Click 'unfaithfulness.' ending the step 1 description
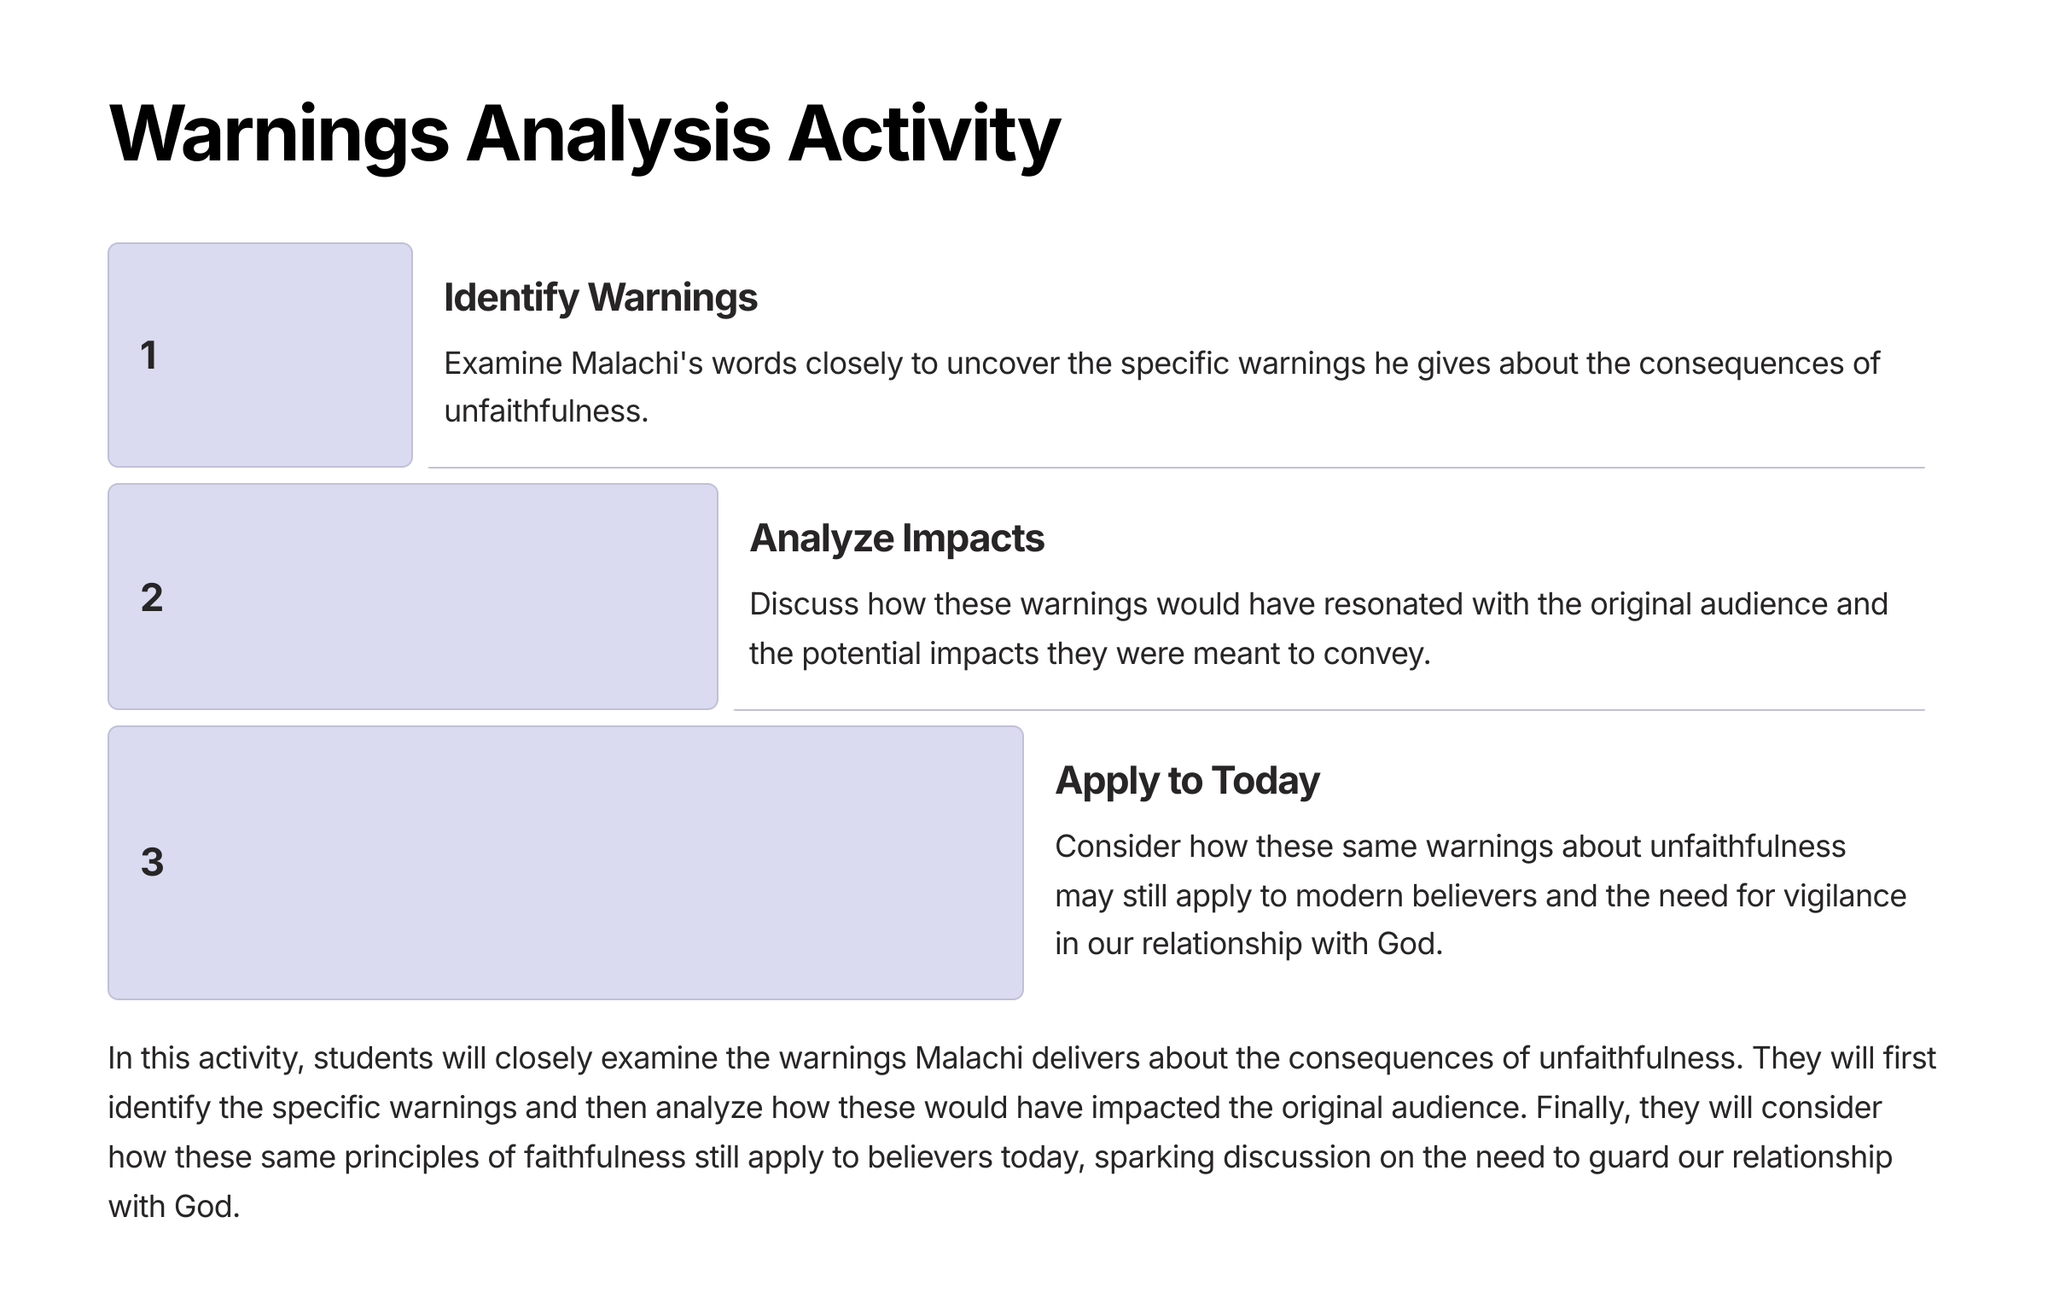This screenshot has height=1316, width=2048. 546,411
